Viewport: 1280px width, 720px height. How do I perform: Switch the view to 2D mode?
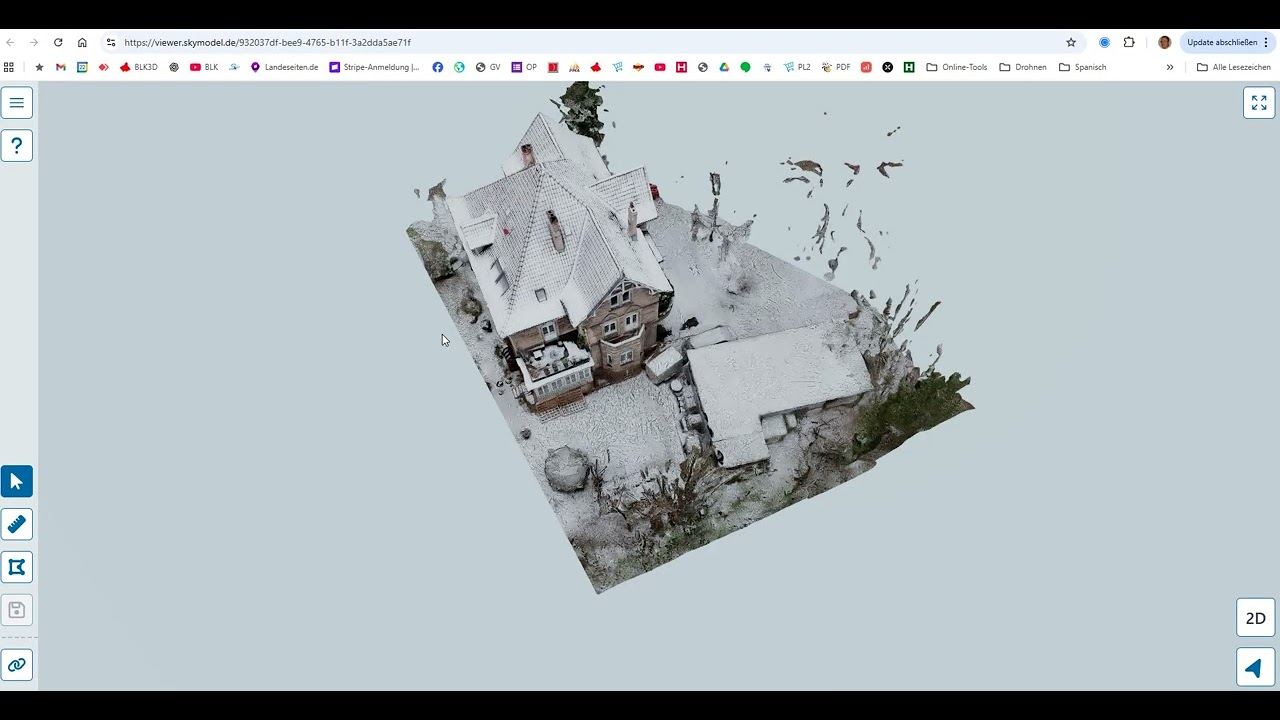click(x=1256, y=618)
